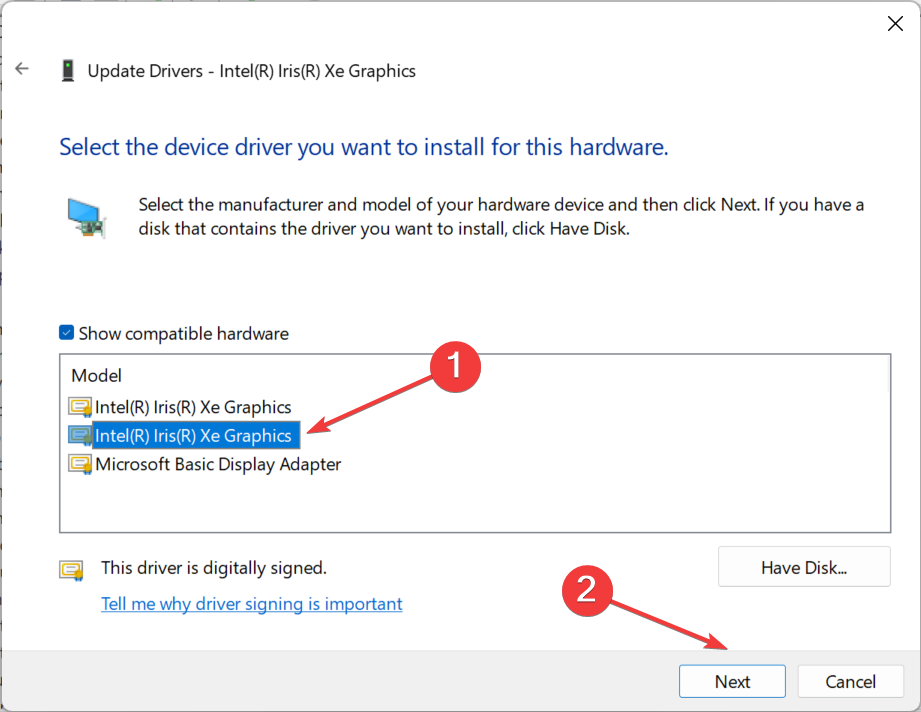The height and width of the screenshot is (712, 921).
Task: Click the Microsoft Basic Display Adapter icon
Action: click(x=80, y=464)
